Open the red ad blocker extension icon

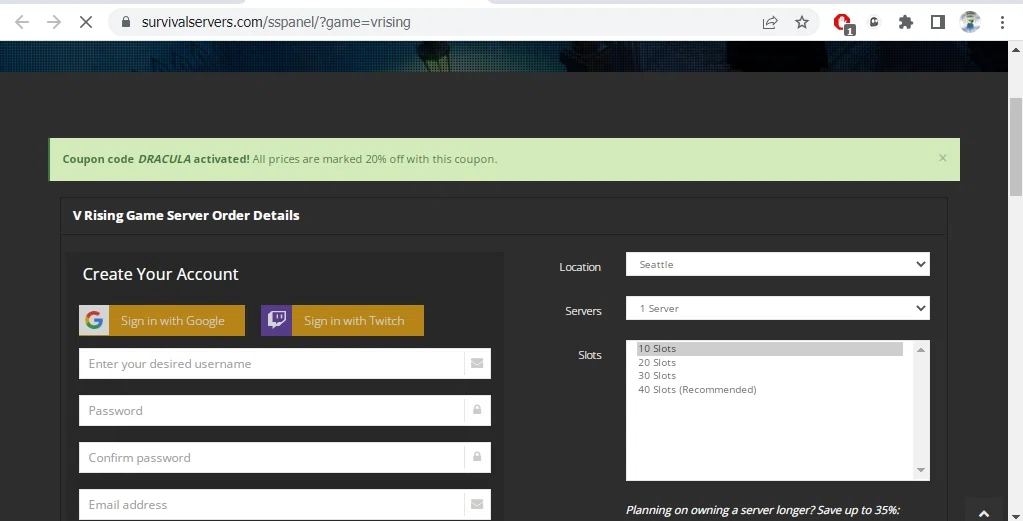844,23
